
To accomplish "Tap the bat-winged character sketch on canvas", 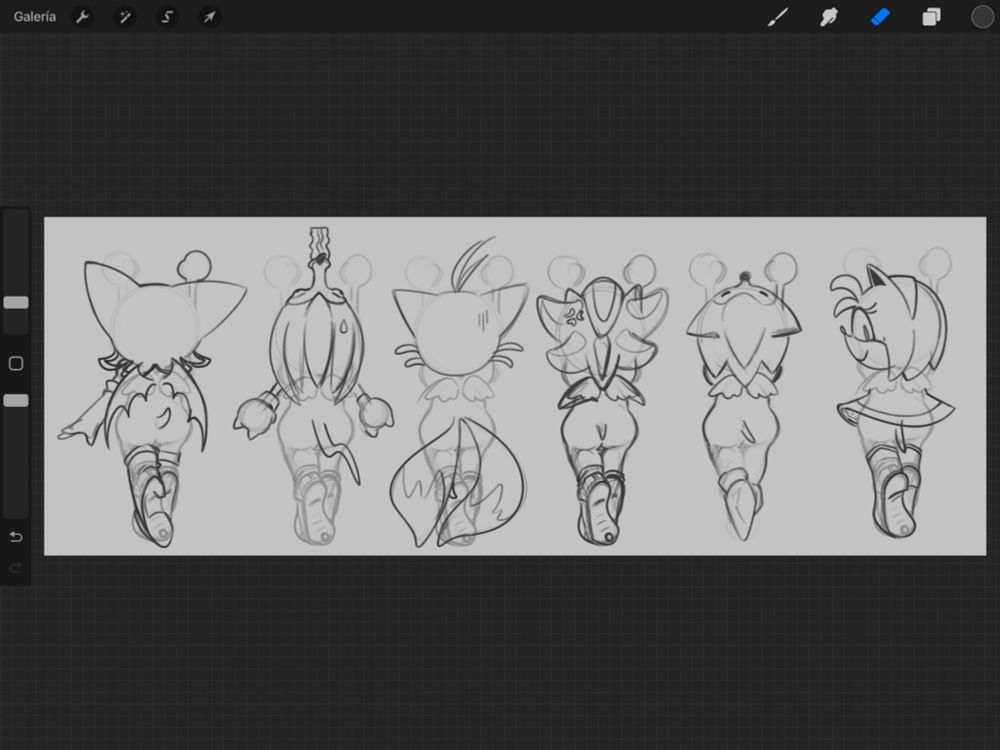I will (x=152, y=399).
